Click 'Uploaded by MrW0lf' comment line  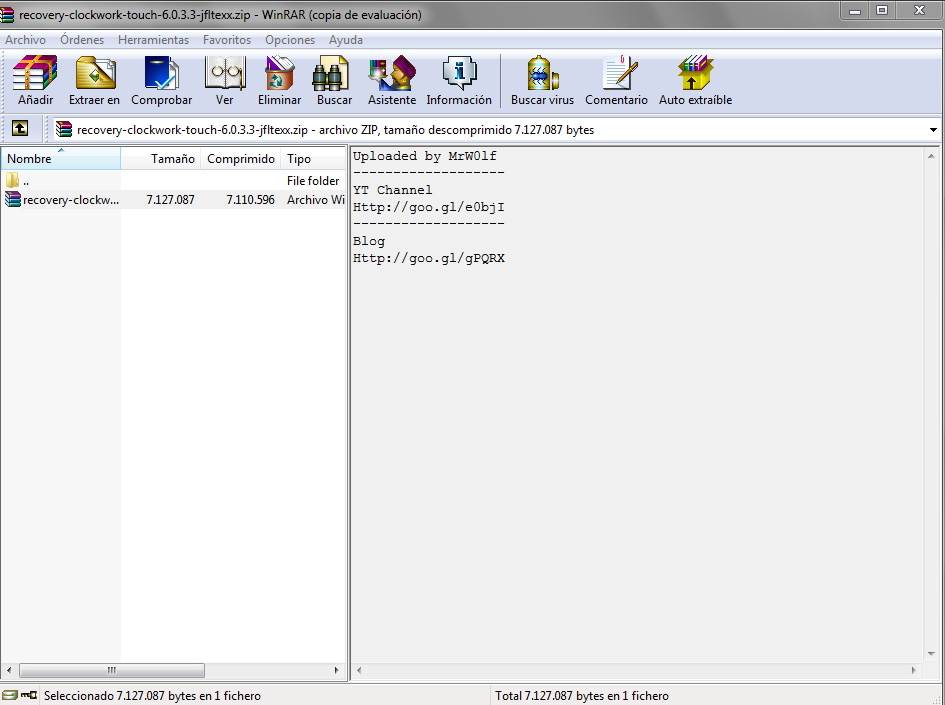pyautogui.click(x=425, y=156)
